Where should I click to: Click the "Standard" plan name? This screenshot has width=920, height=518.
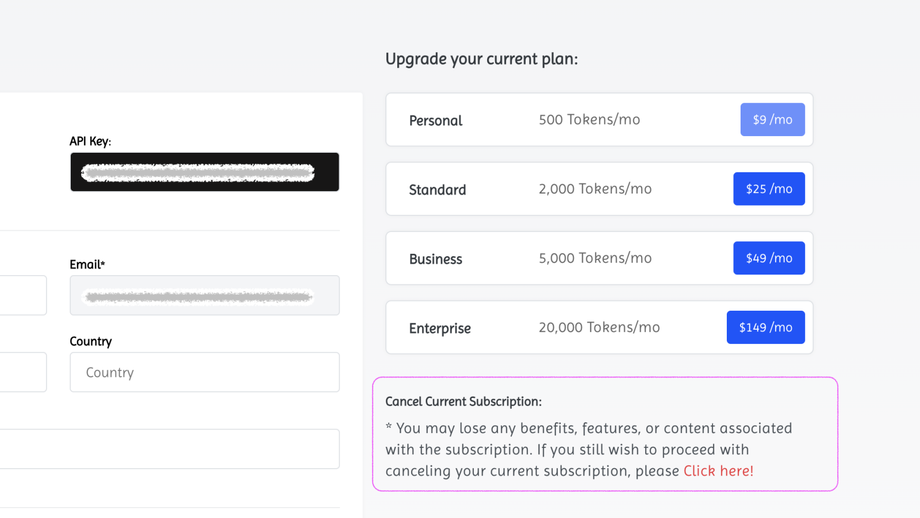(x=437, y=190)
